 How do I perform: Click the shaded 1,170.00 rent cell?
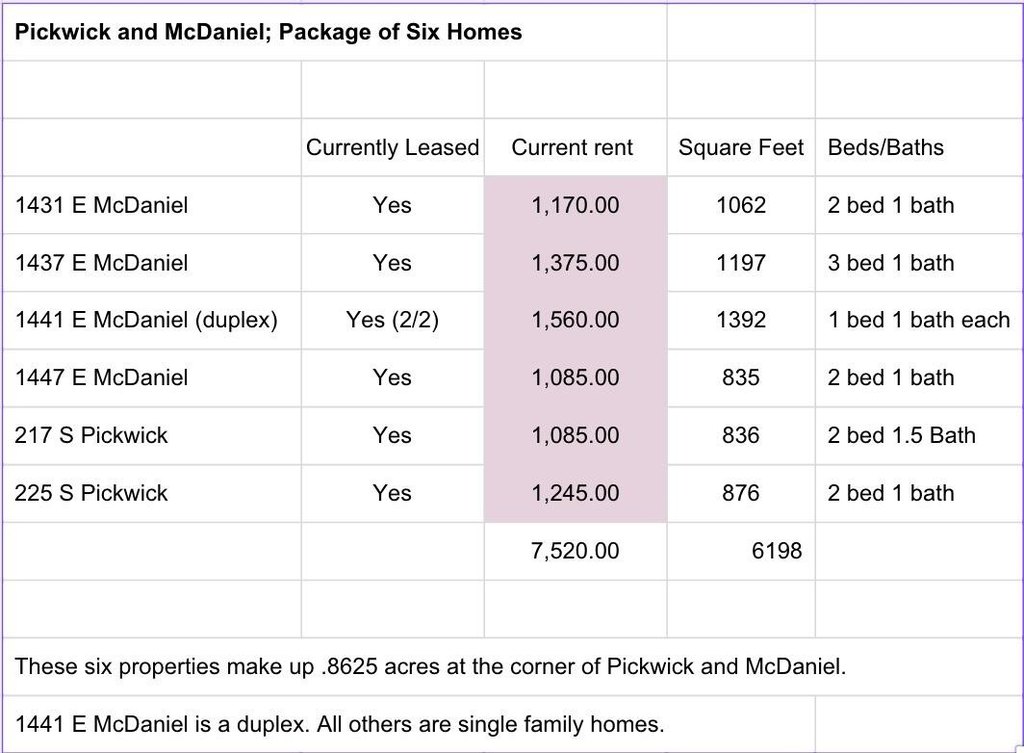coord(575,206)
